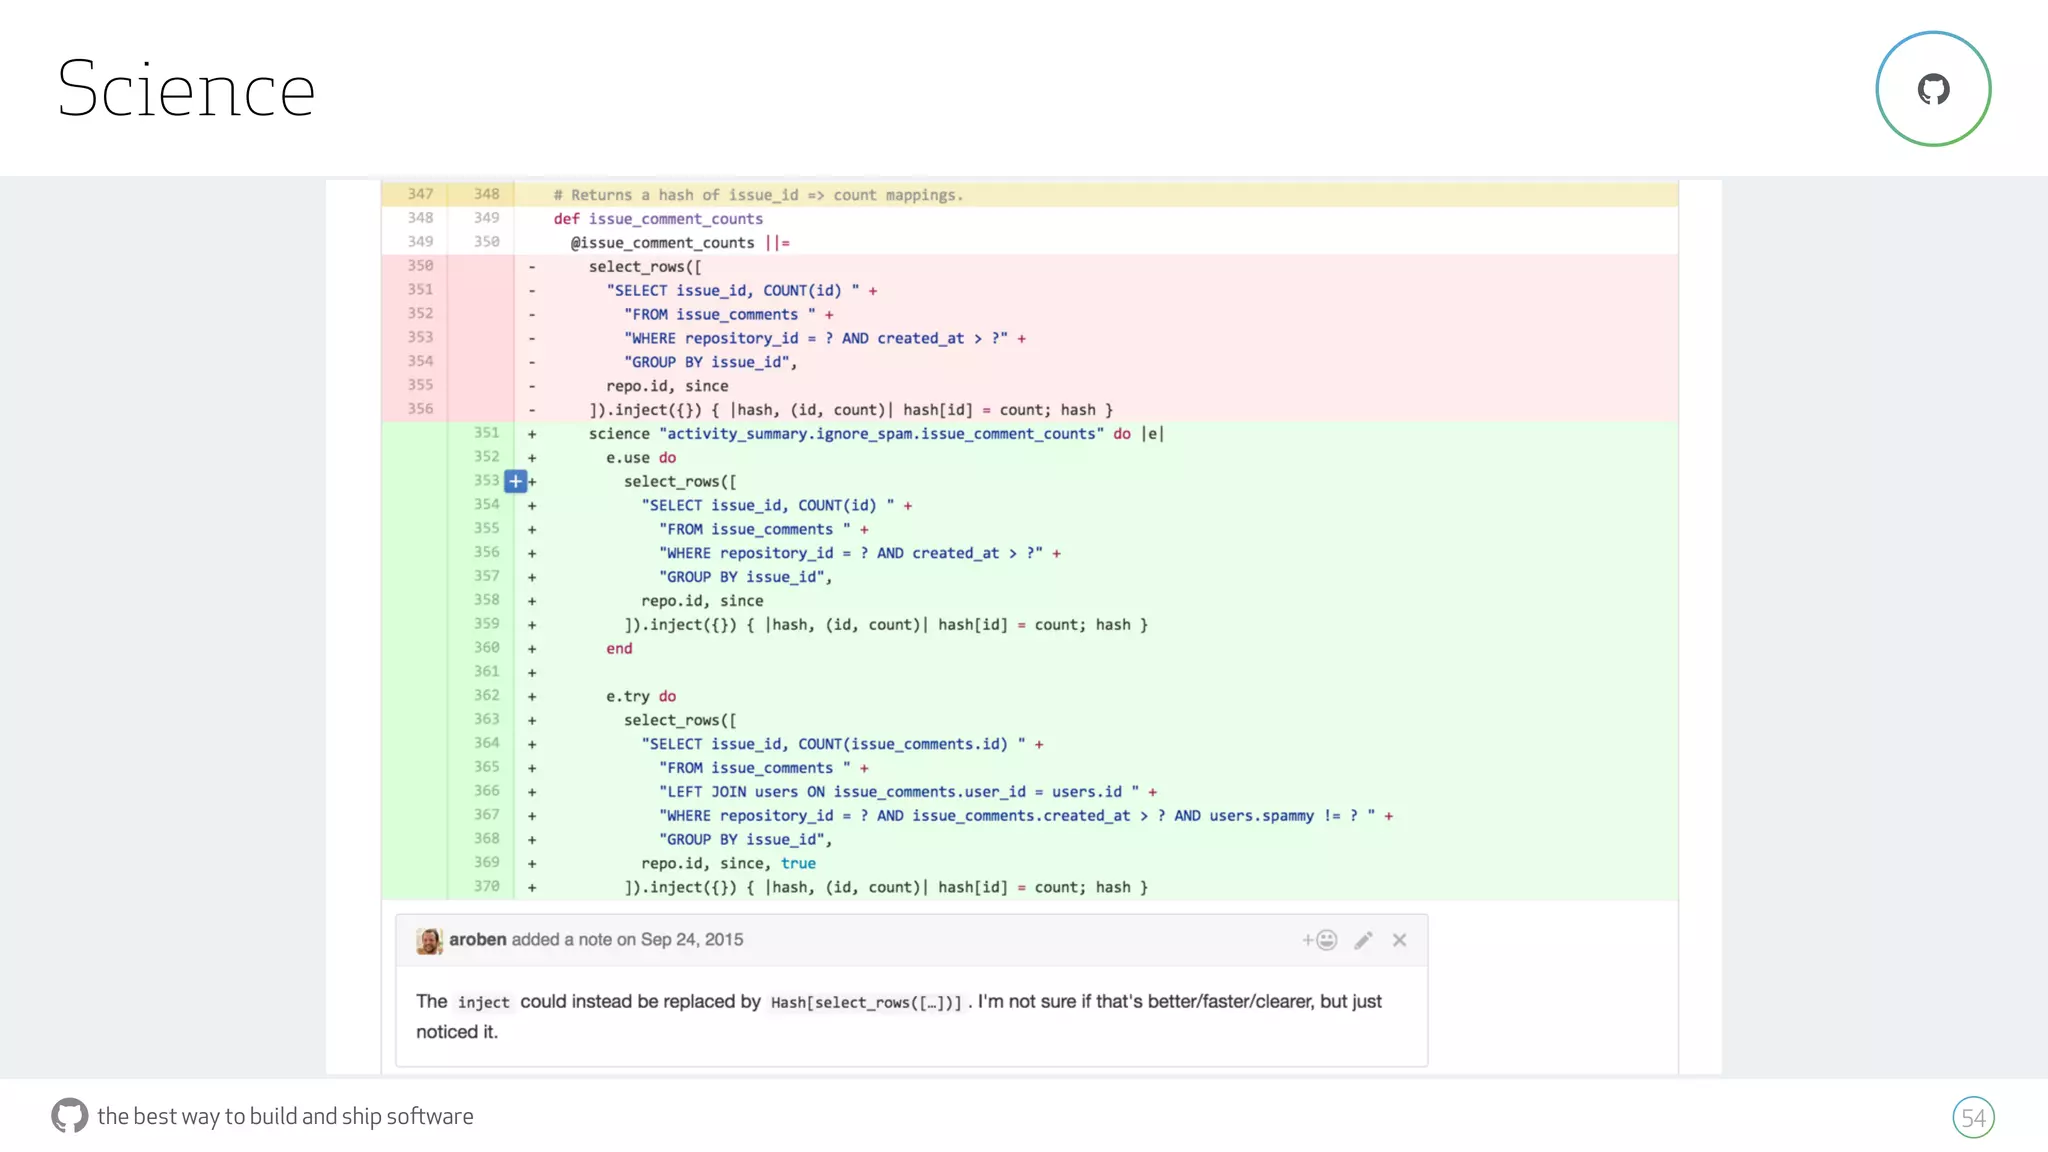Screen dimensions: 2048x1152
Task: Click new line number 351 in the diff
Action: pos(486,433)
